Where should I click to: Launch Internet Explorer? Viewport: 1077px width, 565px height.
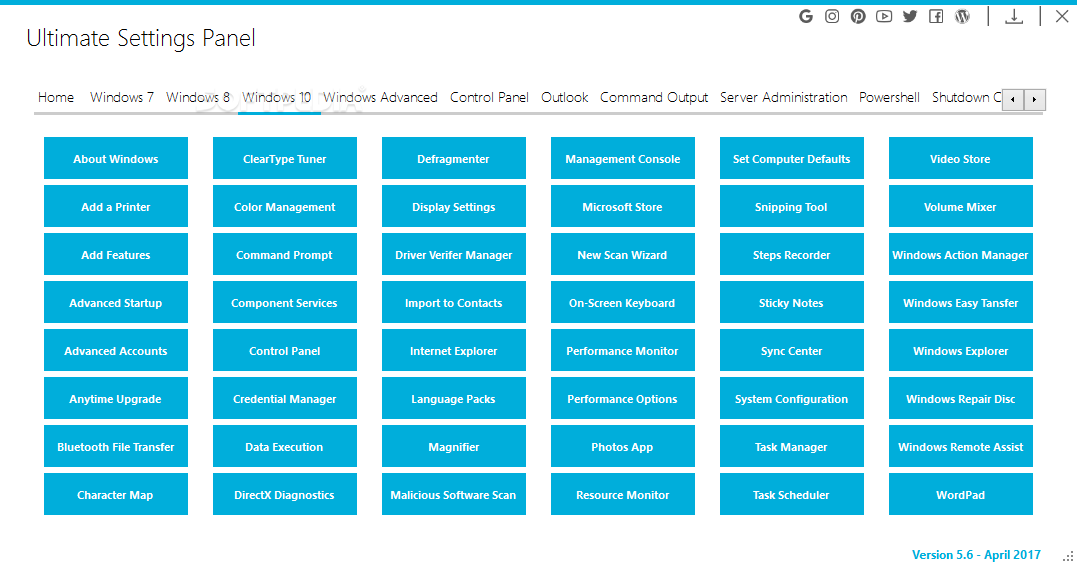(x=454, y=351)
